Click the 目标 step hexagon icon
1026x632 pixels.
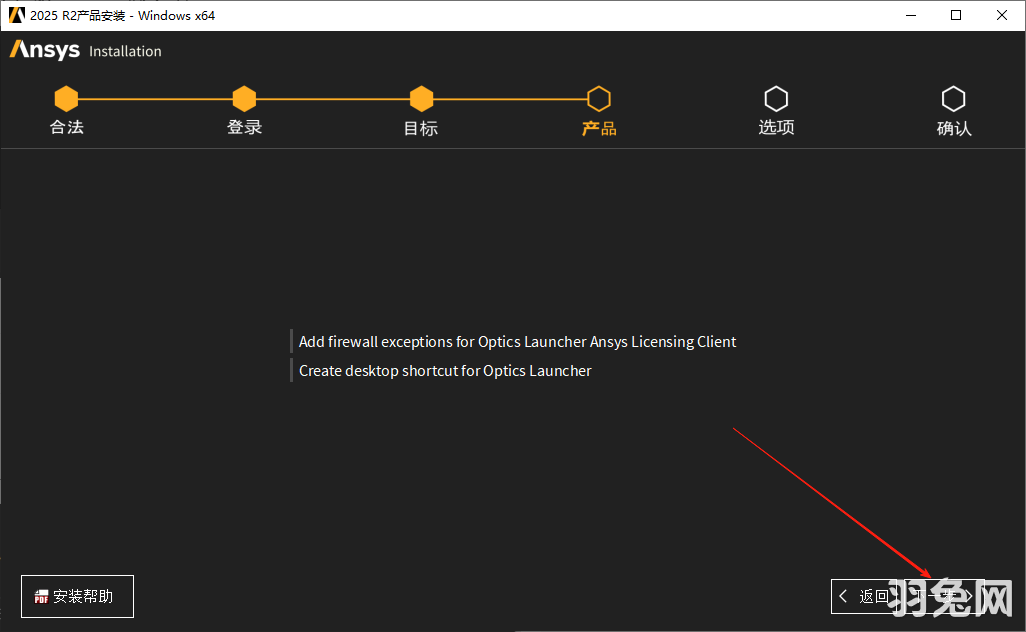tap(421, 99)
